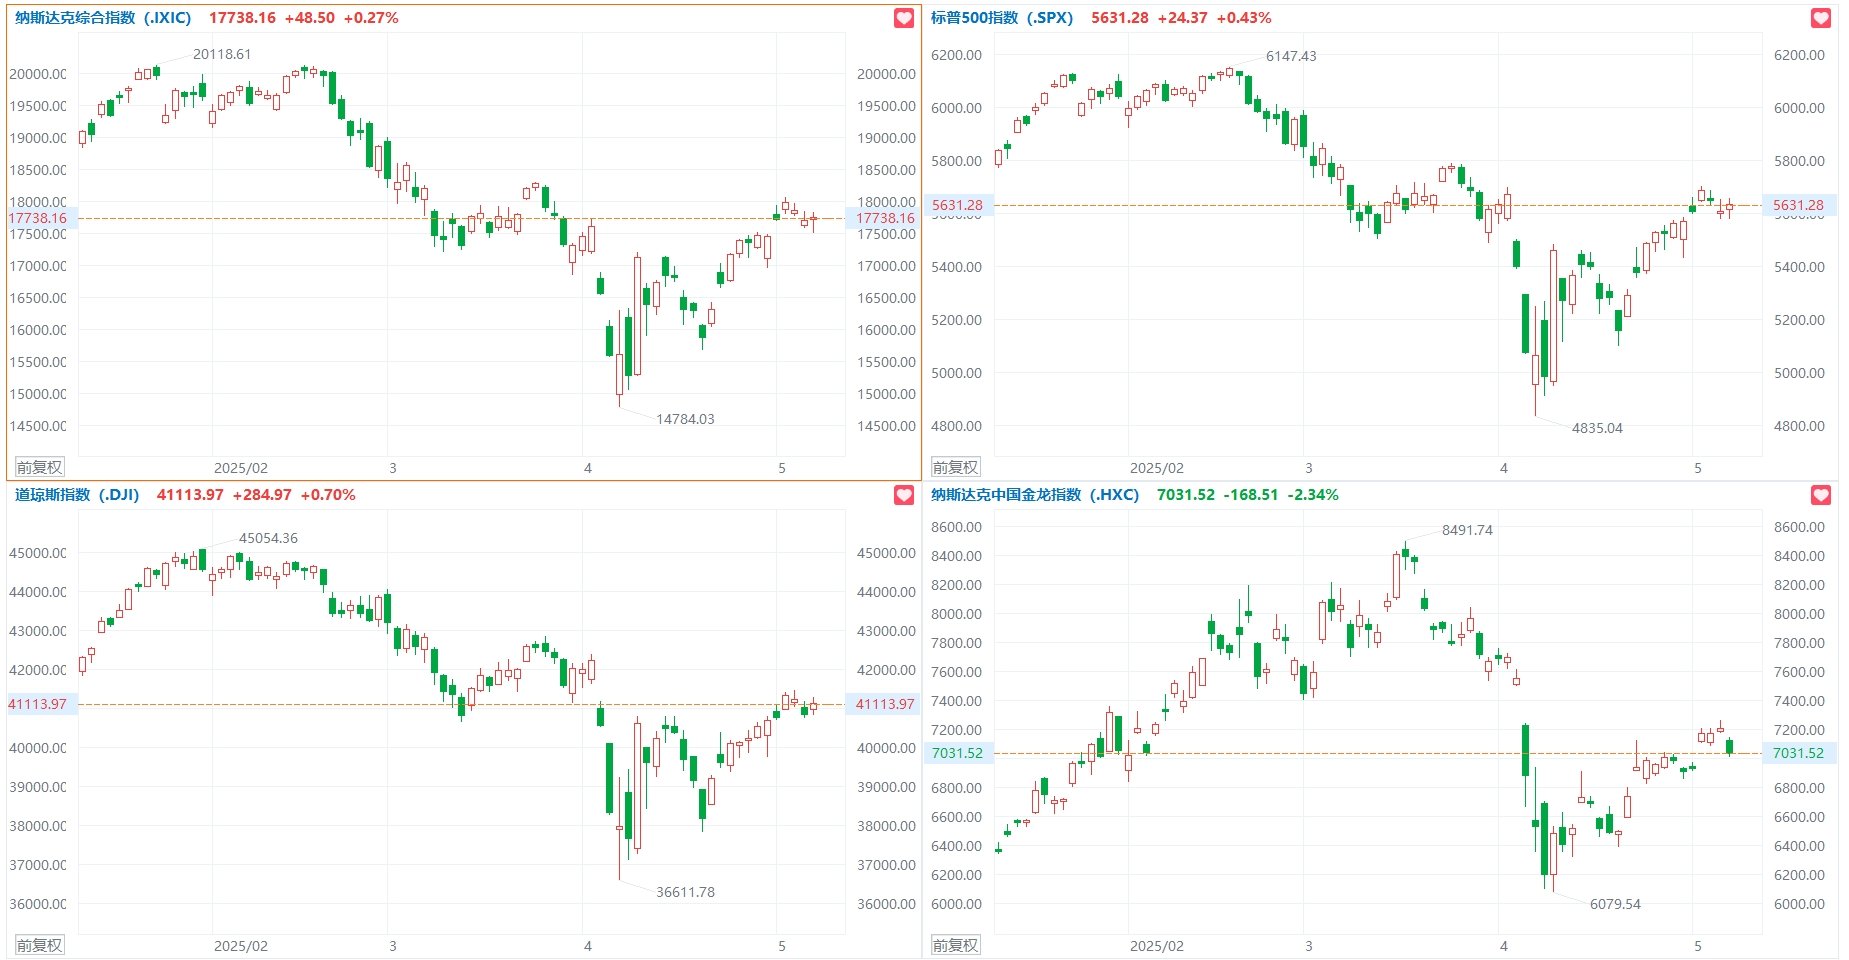Toggle favorite heart on Golden Dragon chart
This screenshot has height=960, width=1849.
tap(1821, 495)
